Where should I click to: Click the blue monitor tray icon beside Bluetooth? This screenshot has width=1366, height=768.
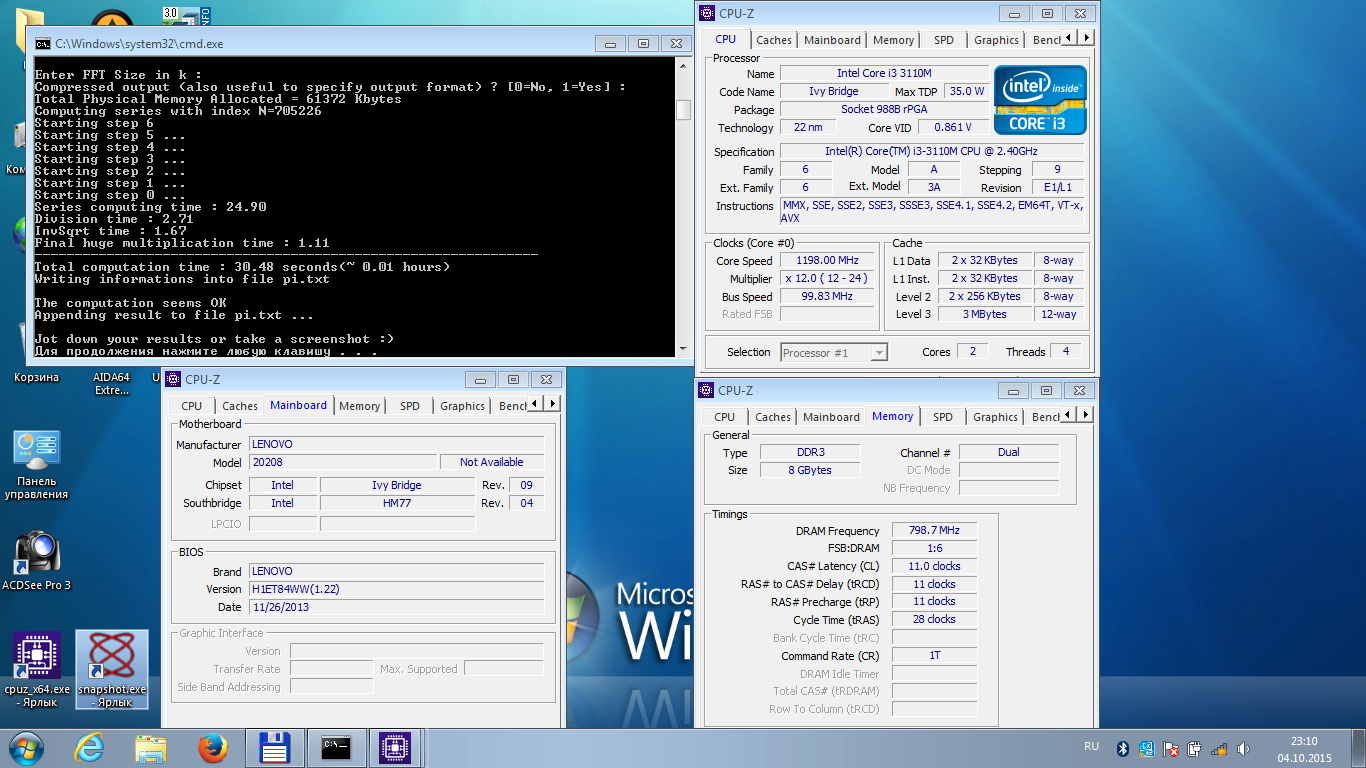[x=1146, y=748]
